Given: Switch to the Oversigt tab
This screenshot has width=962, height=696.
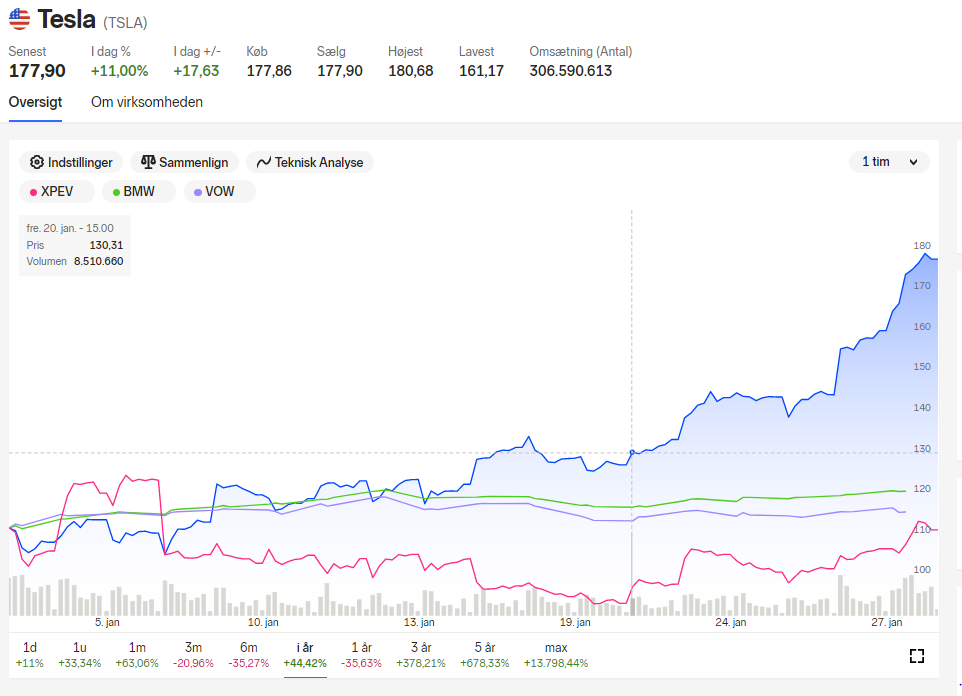Looking at the screenshot, I should 35,102.
